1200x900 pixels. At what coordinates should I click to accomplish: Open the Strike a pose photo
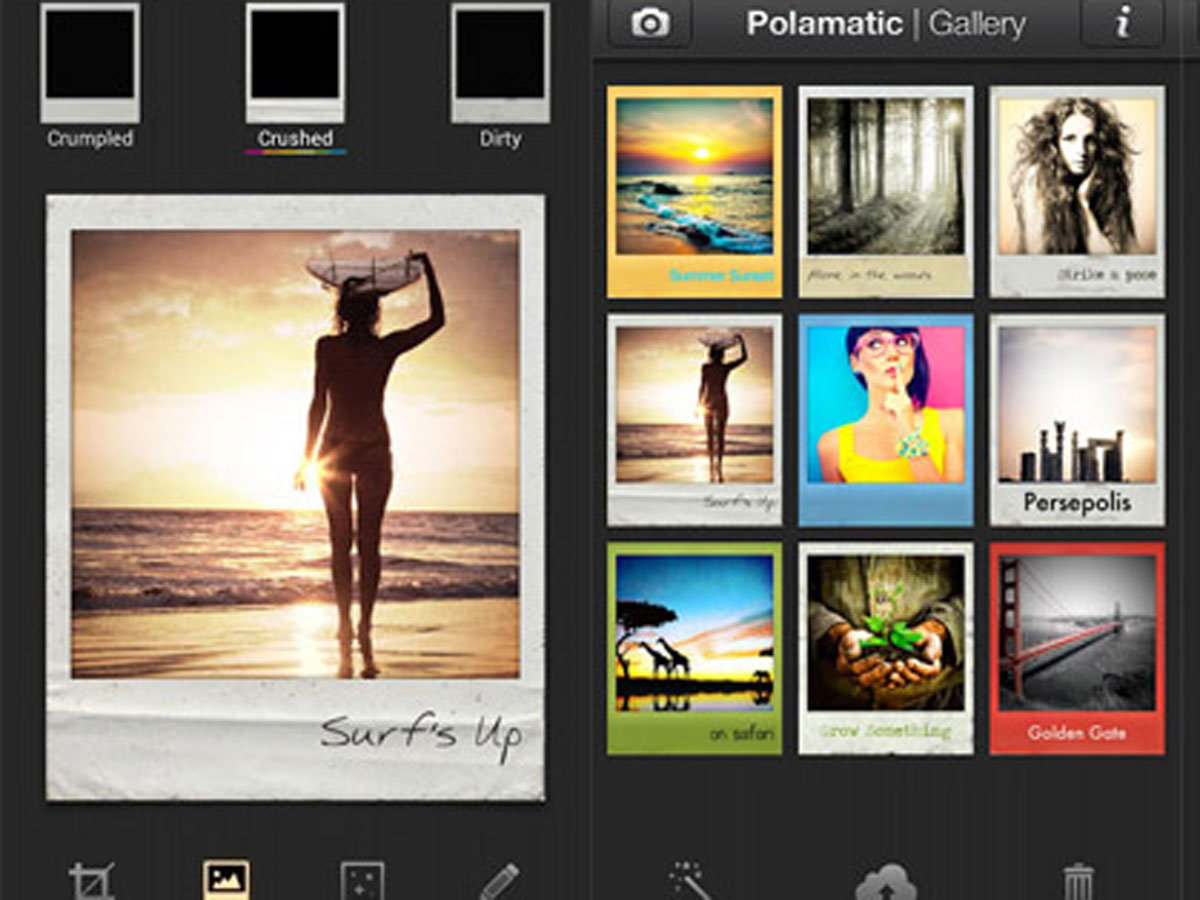[1077, 191]
